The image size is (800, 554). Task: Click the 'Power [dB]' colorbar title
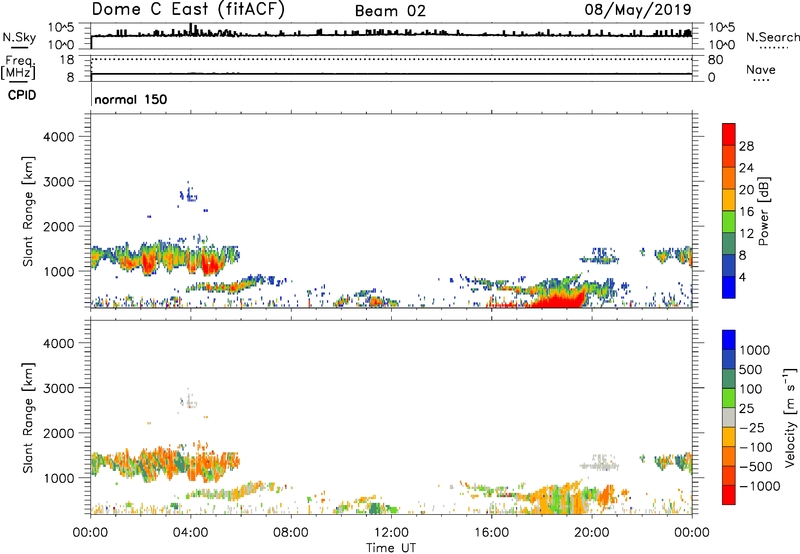[763, 211]
